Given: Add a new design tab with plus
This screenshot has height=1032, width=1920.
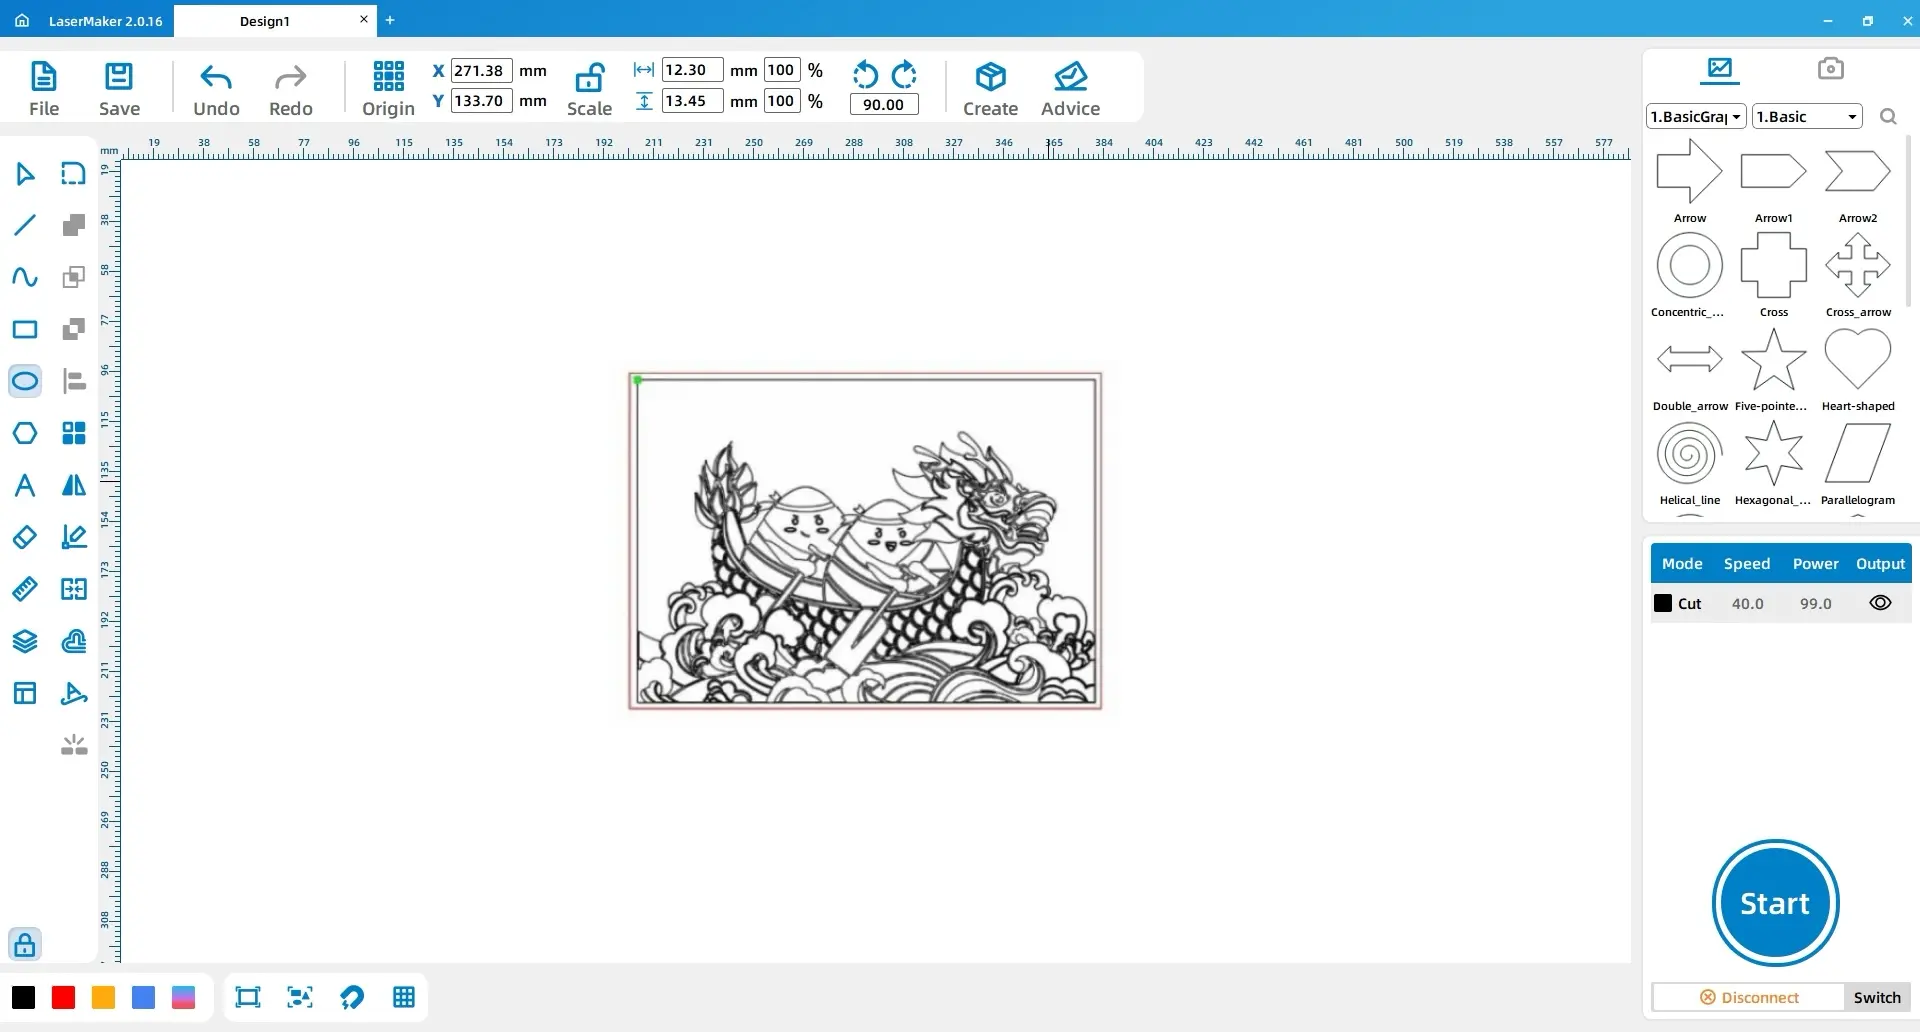Looking at the screenshot, I should click(x=390, y=20).
